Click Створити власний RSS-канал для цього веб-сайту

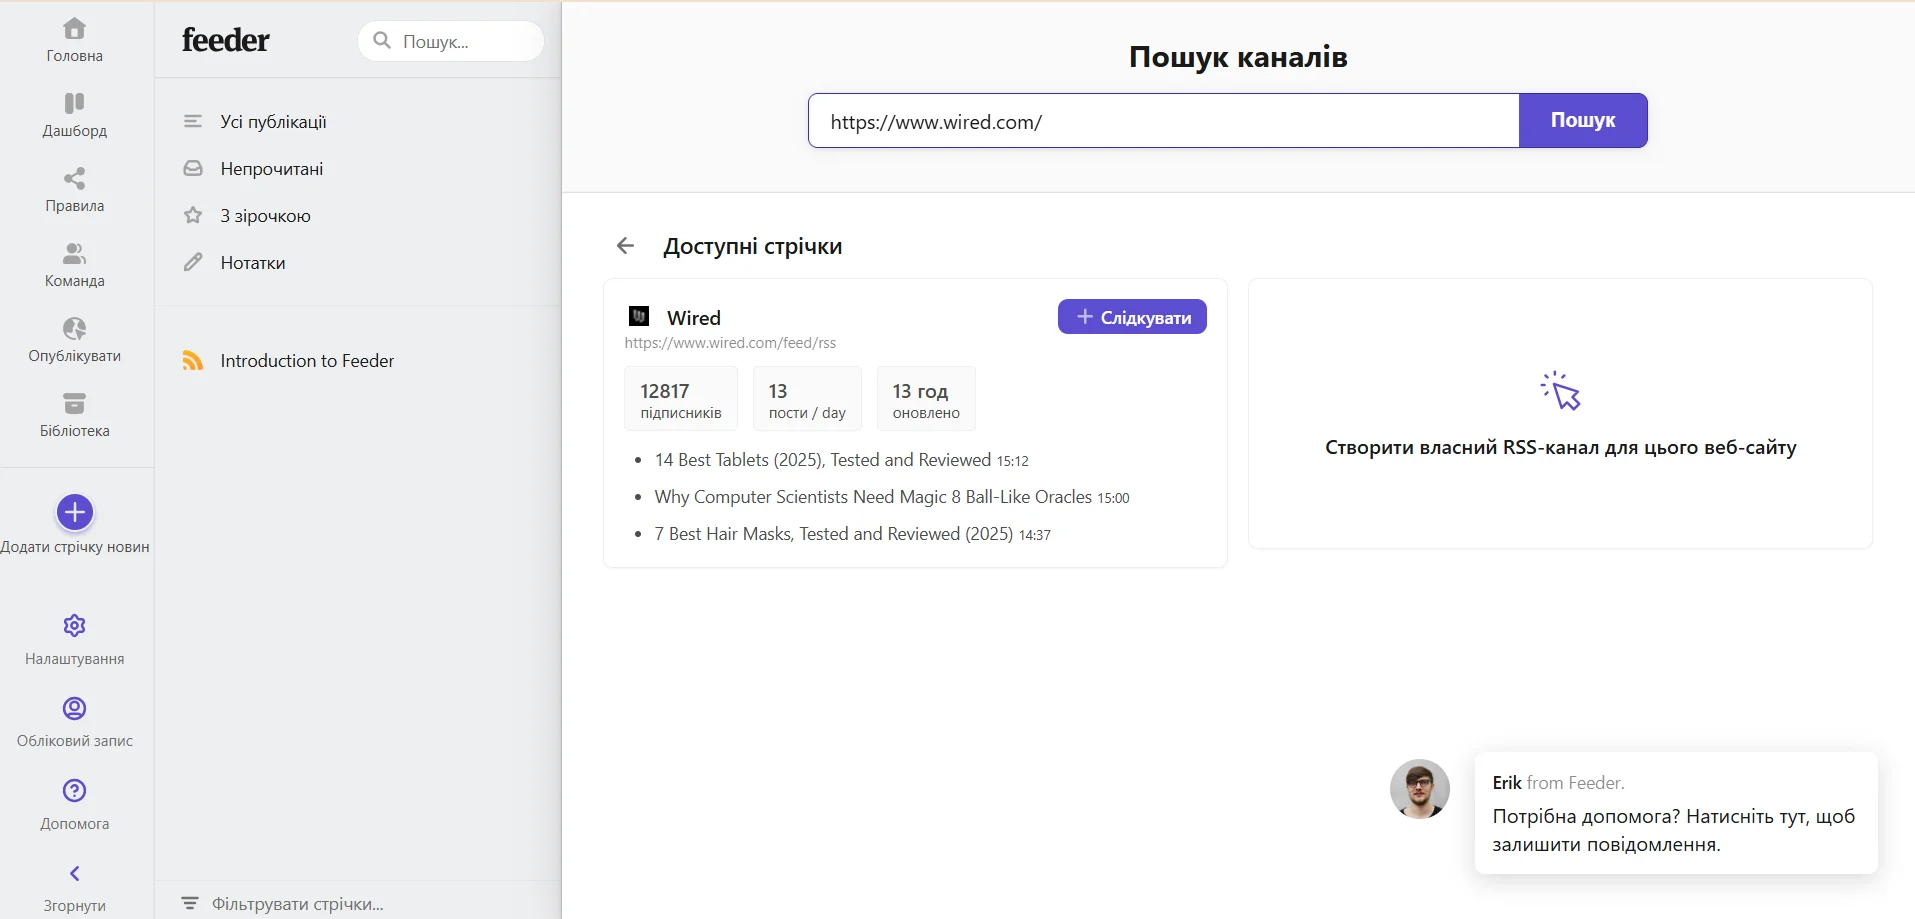pos(1561,447)
